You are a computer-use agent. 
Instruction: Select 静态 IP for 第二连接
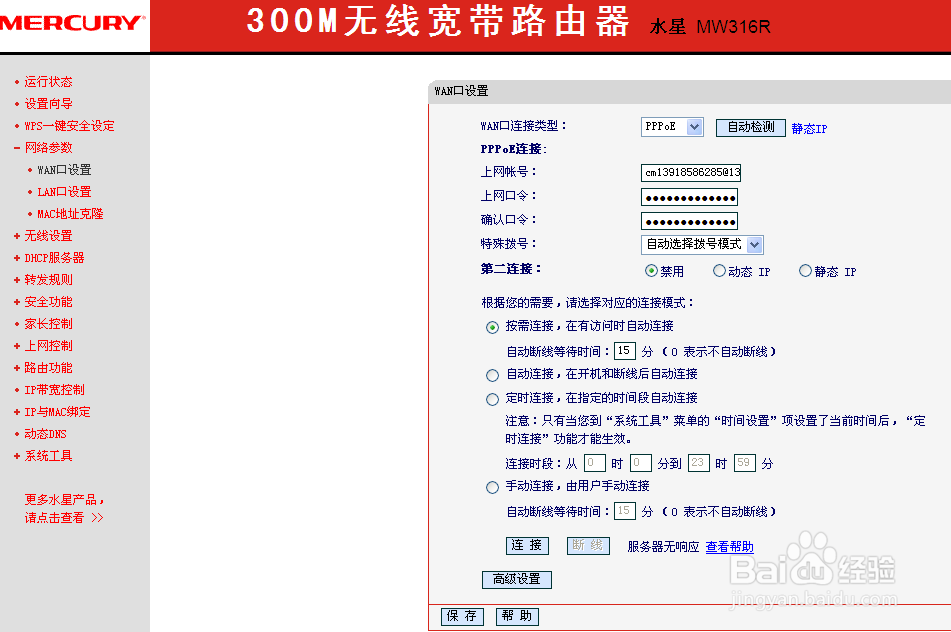(805, 271)
